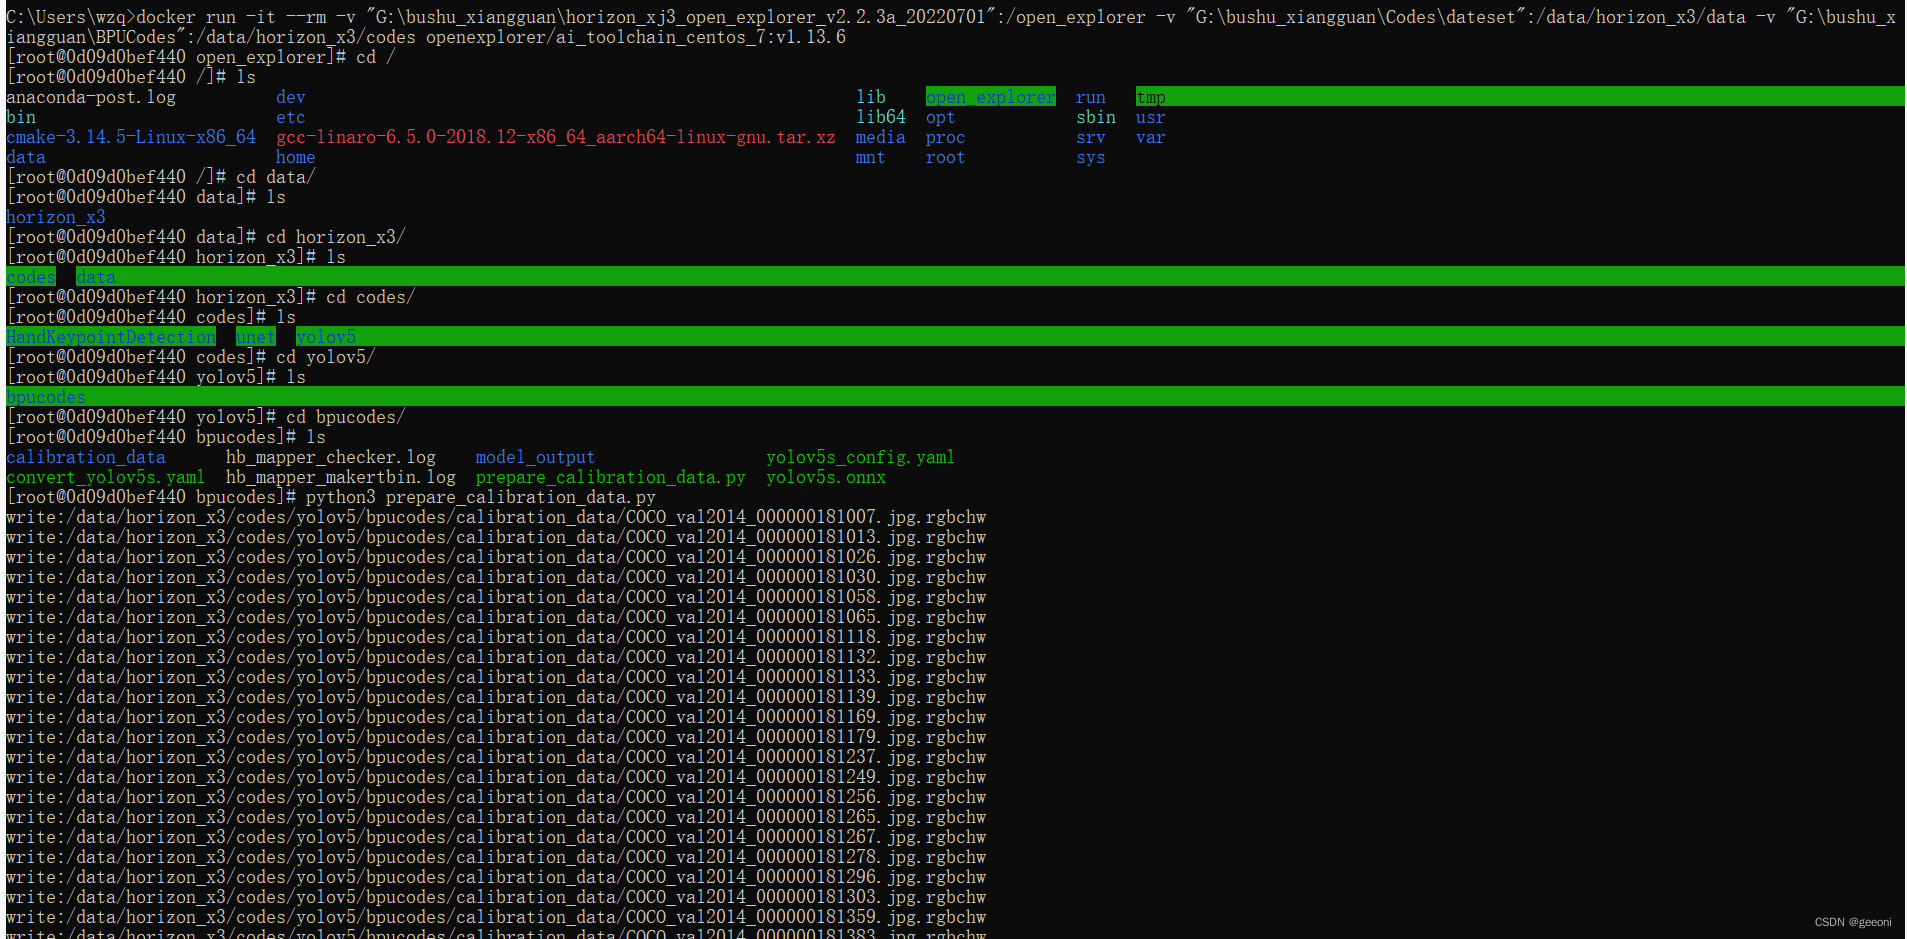Click the highlighted 'unet' directory
The image size is (1907, 939).
click(256, 337)
